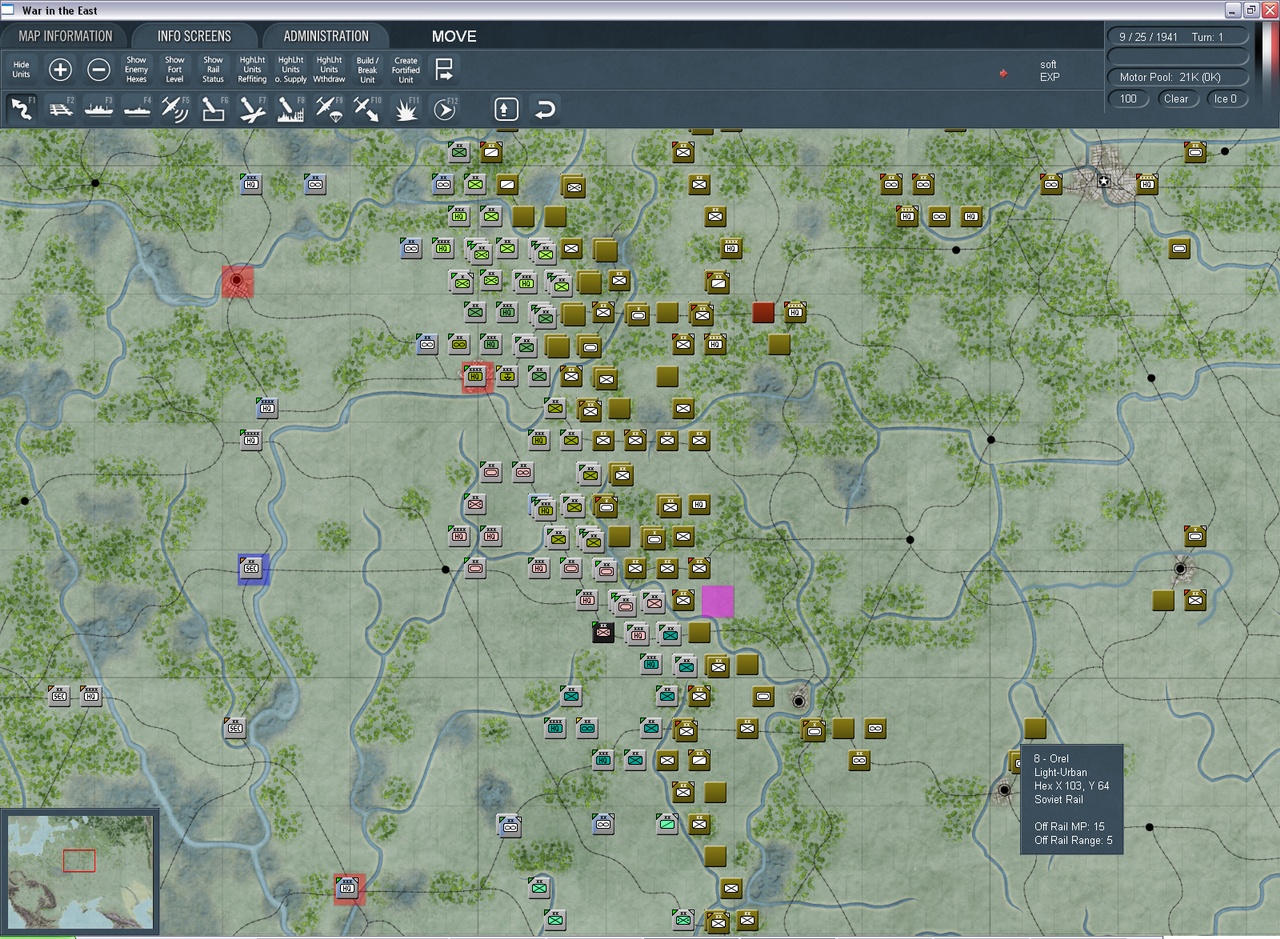Select the naval transport mode icon

[x=98, y=108]
